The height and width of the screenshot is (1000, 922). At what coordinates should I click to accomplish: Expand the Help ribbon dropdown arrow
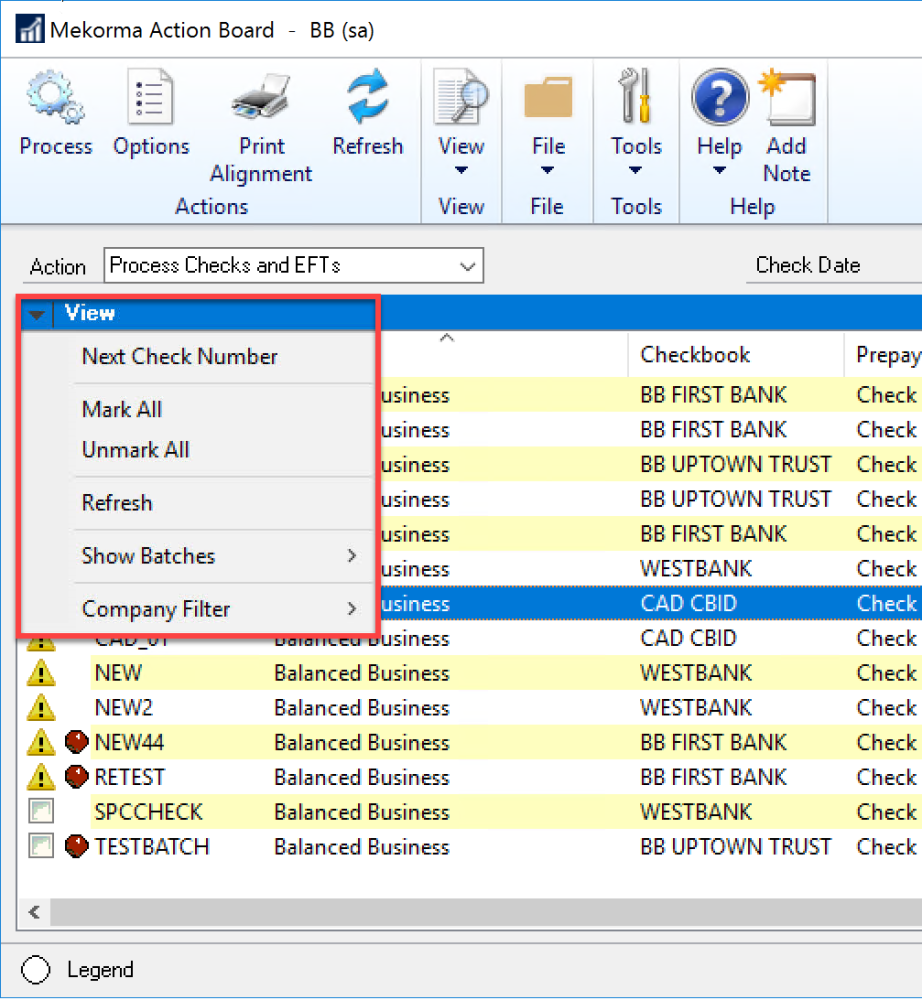[x=719, y=170]
